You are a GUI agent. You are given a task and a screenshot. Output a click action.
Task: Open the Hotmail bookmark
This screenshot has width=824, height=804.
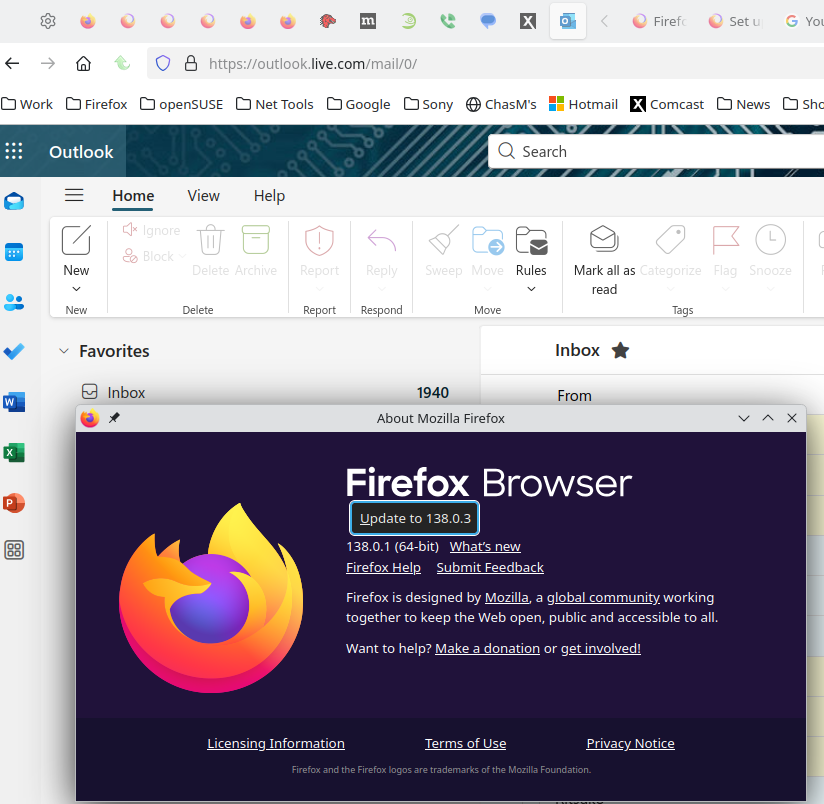point(583,104)
